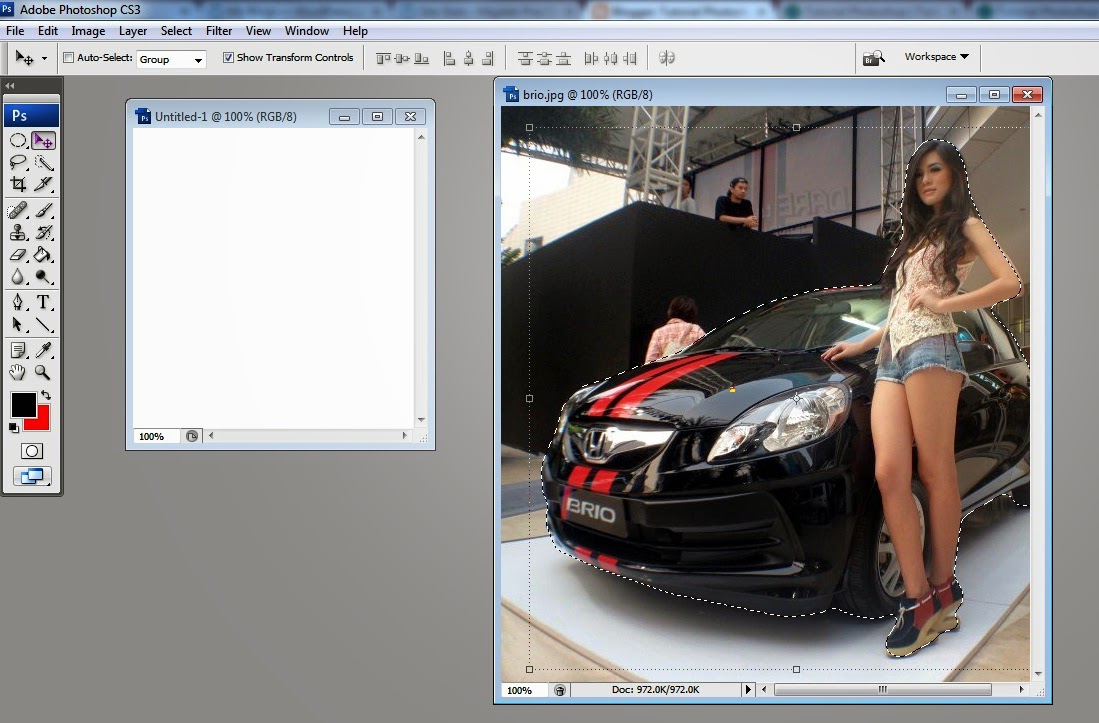The height and width of the screenshot is (723, 1099).
Task: Select the Zoom tool
Action: pyautogui.click(x=43, y=372)
